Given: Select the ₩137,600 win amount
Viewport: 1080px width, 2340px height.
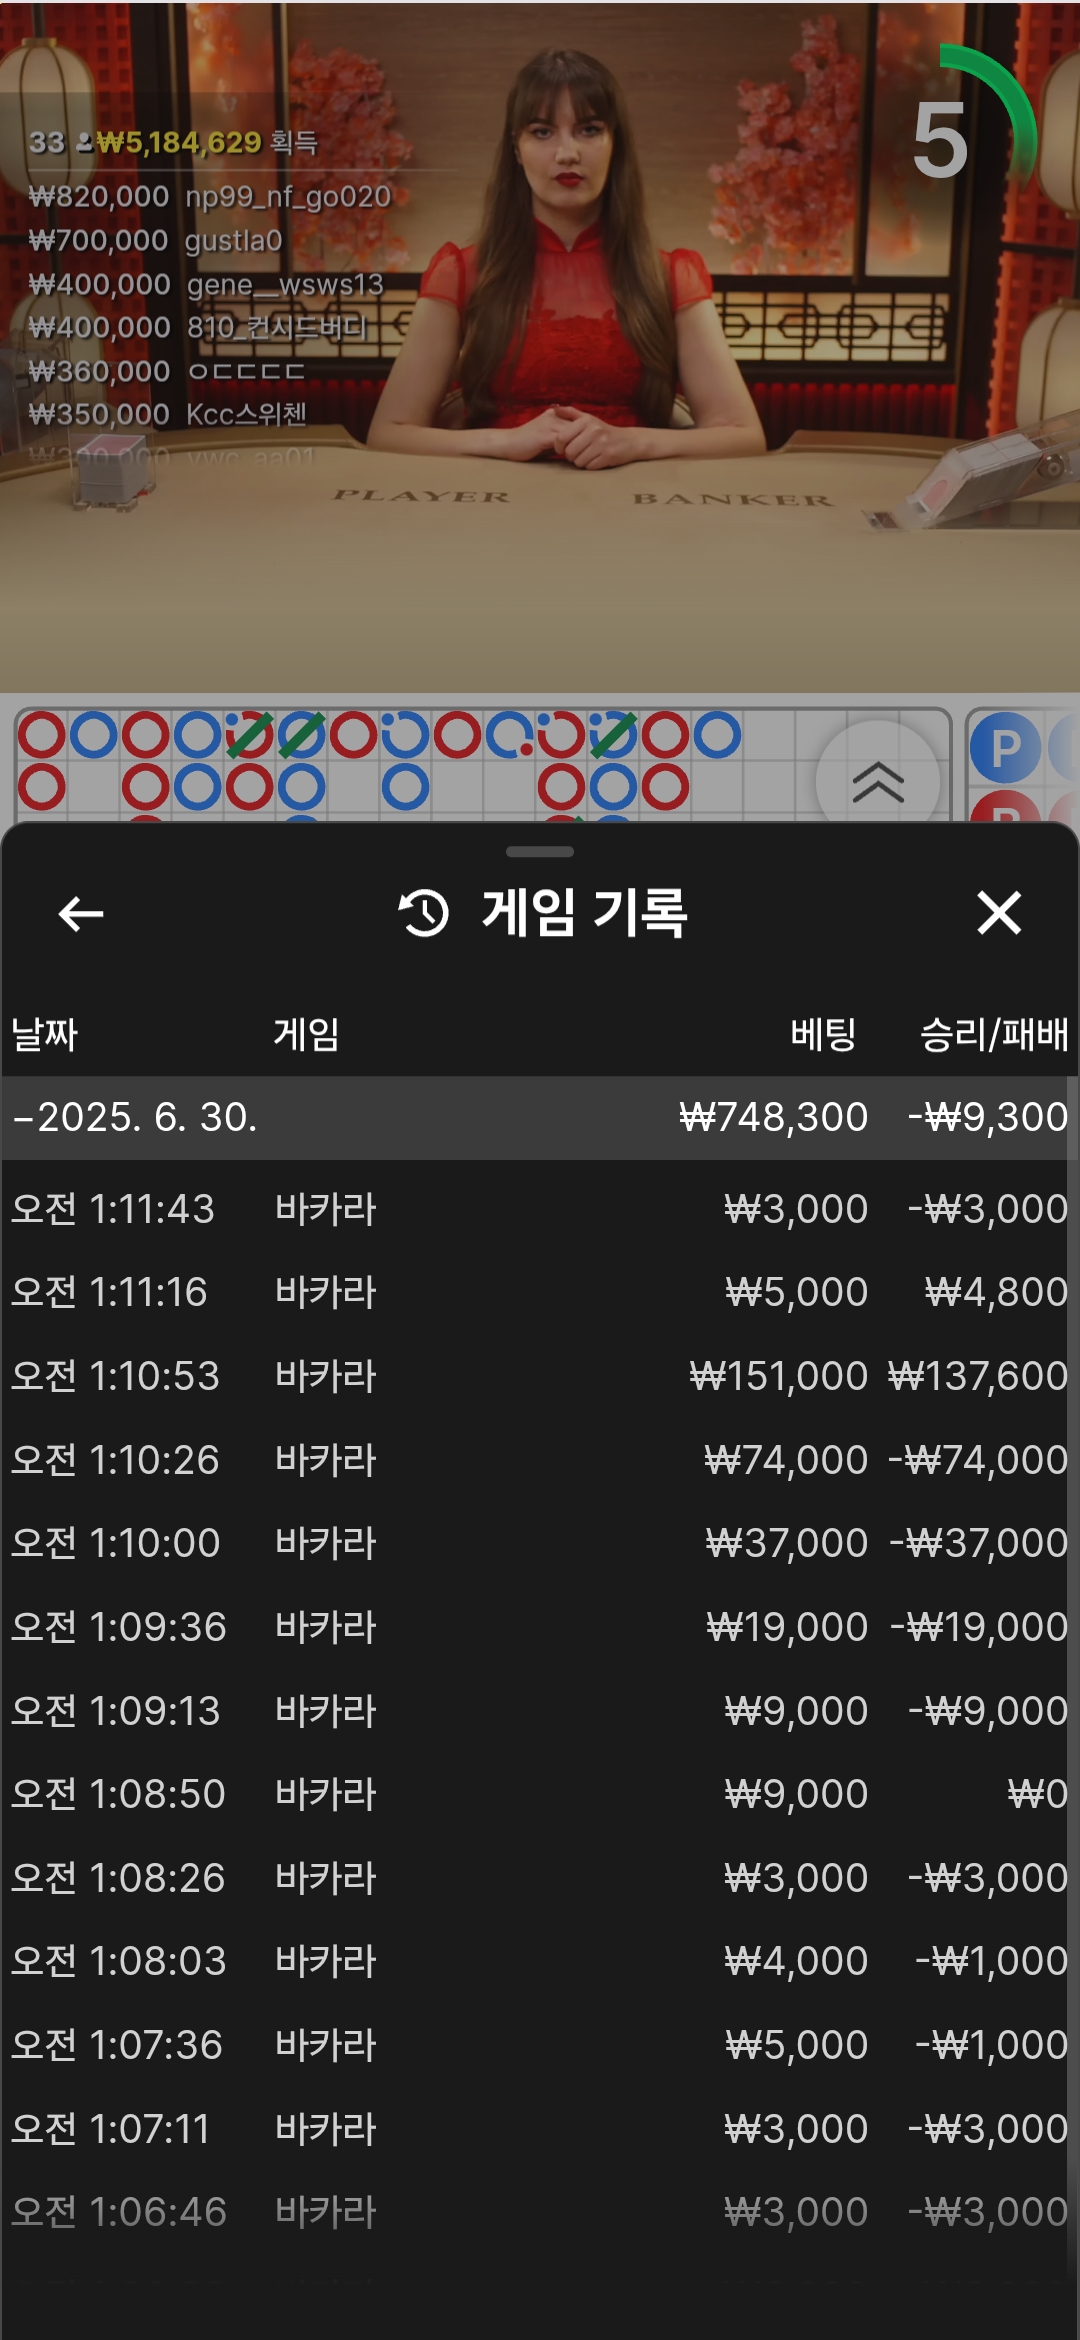Looking at the screenshot, I should [x=978, y=1376].
